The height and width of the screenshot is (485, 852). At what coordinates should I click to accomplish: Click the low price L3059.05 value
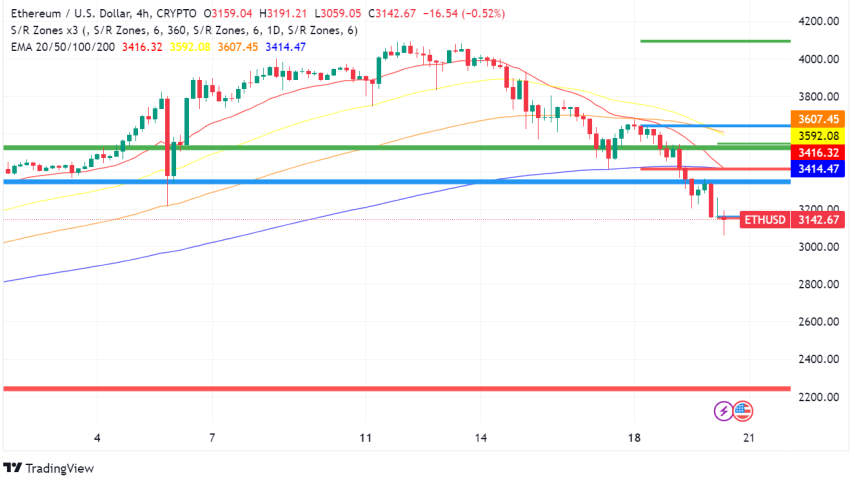tap(337, 13)
